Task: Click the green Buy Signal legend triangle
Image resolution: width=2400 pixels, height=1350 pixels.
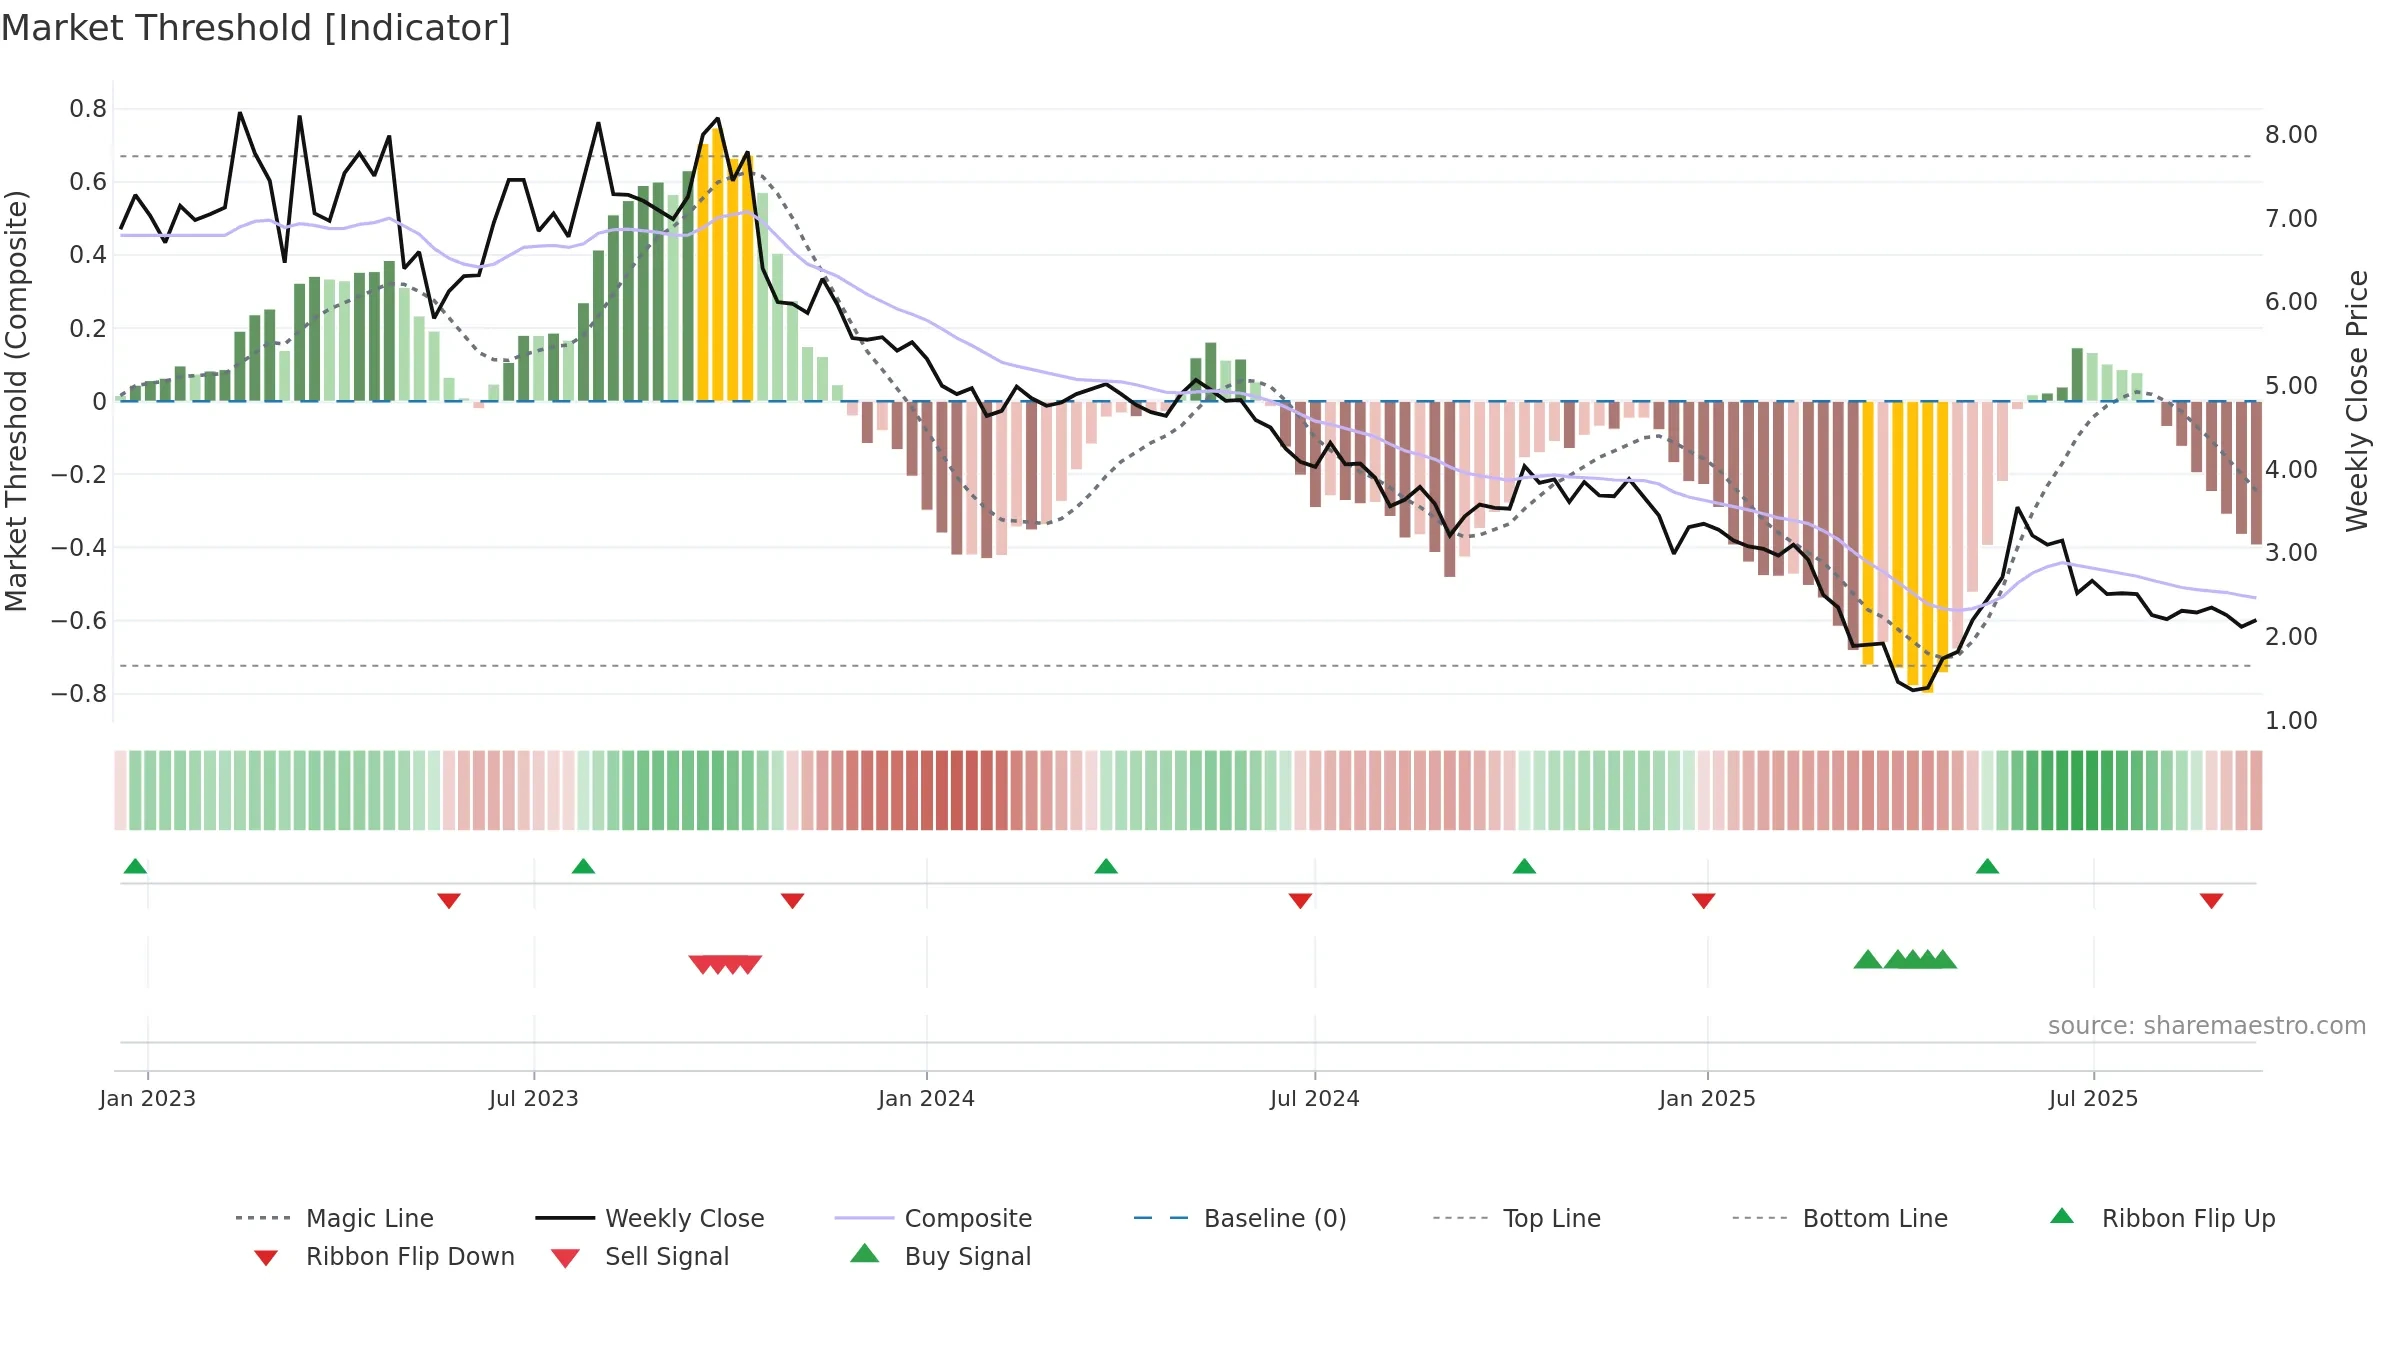Action: coord(864,1253)
